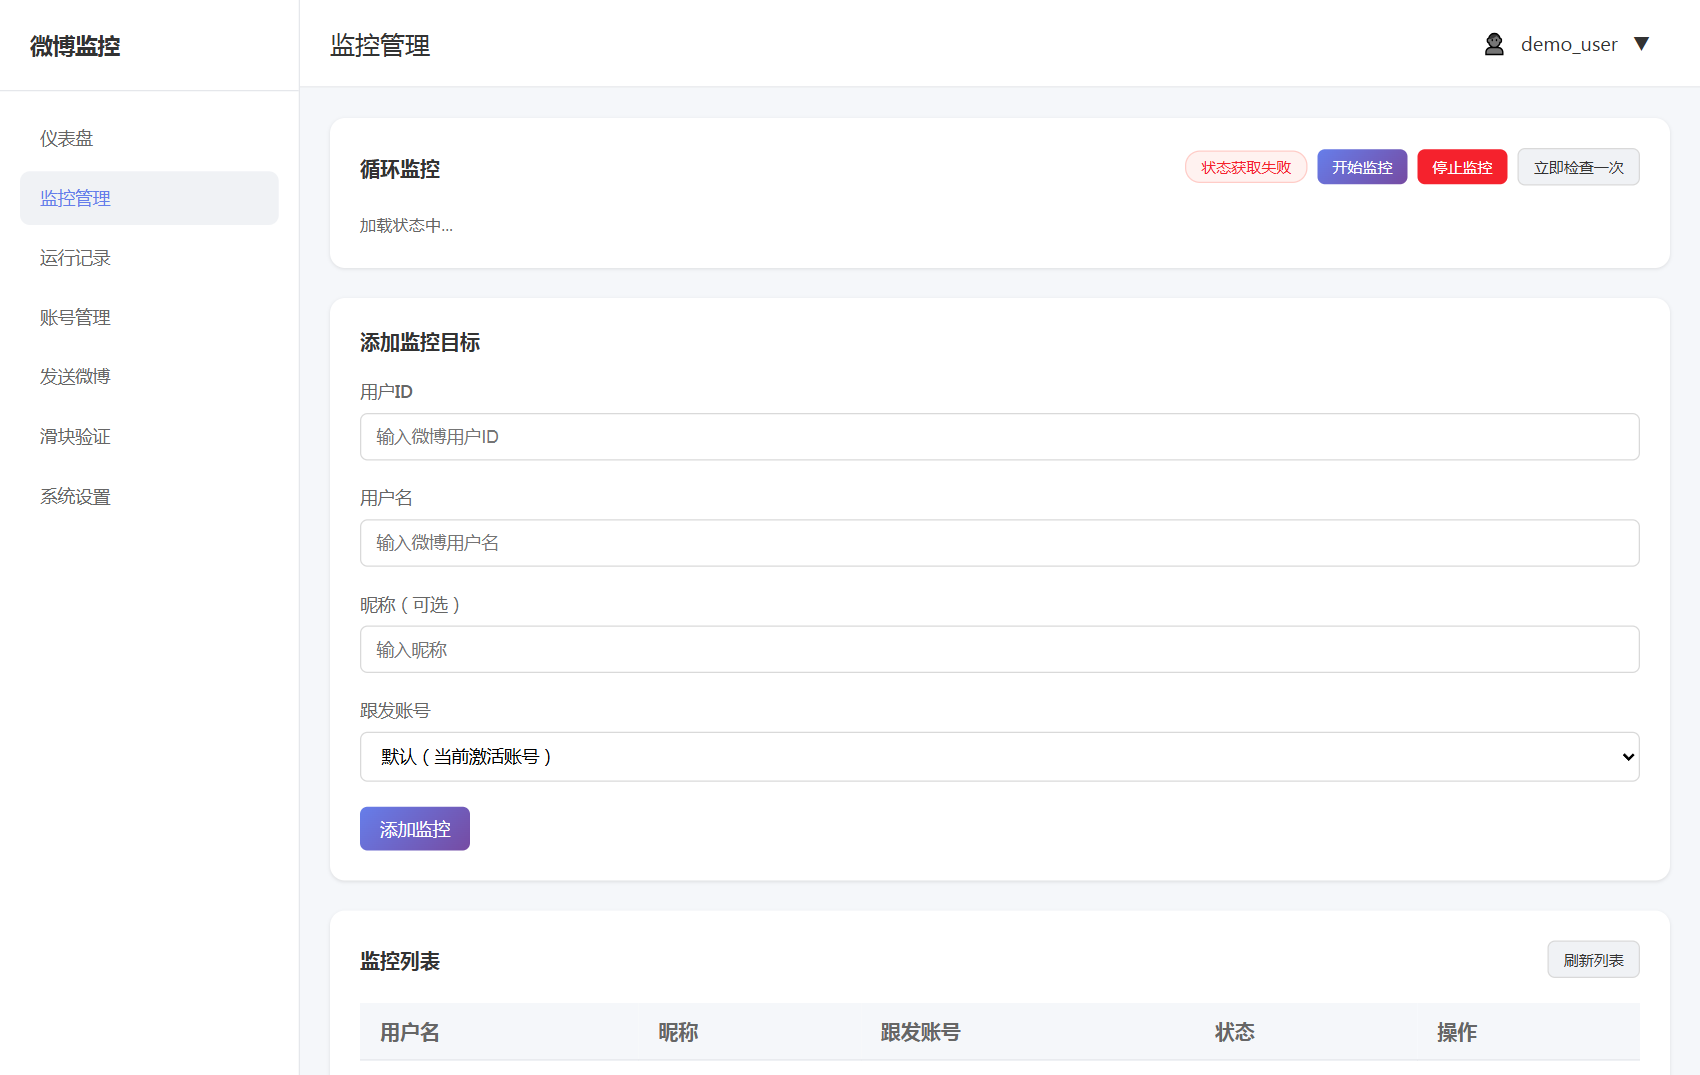Screen dimensions: 1700x1075
Task: Navigate to 发送微博 page
Action: point(149,376)
